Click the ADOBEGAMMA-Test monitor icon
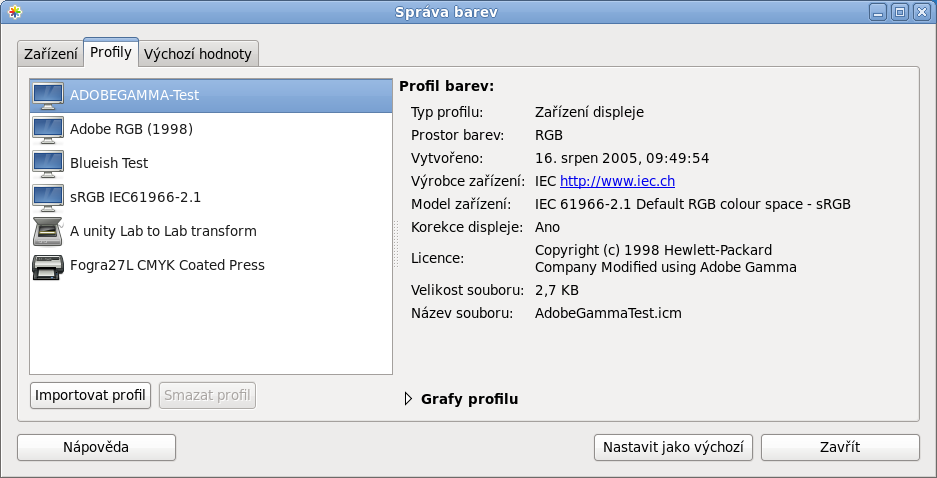This screenshot has height=478, width=937. coord(48,96)
